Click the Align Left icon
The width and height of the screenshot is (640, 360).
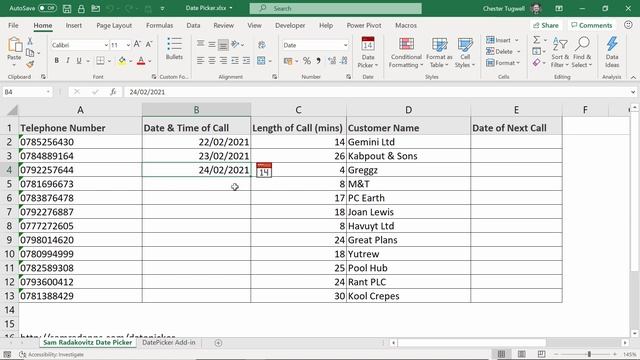pos(200,61)
